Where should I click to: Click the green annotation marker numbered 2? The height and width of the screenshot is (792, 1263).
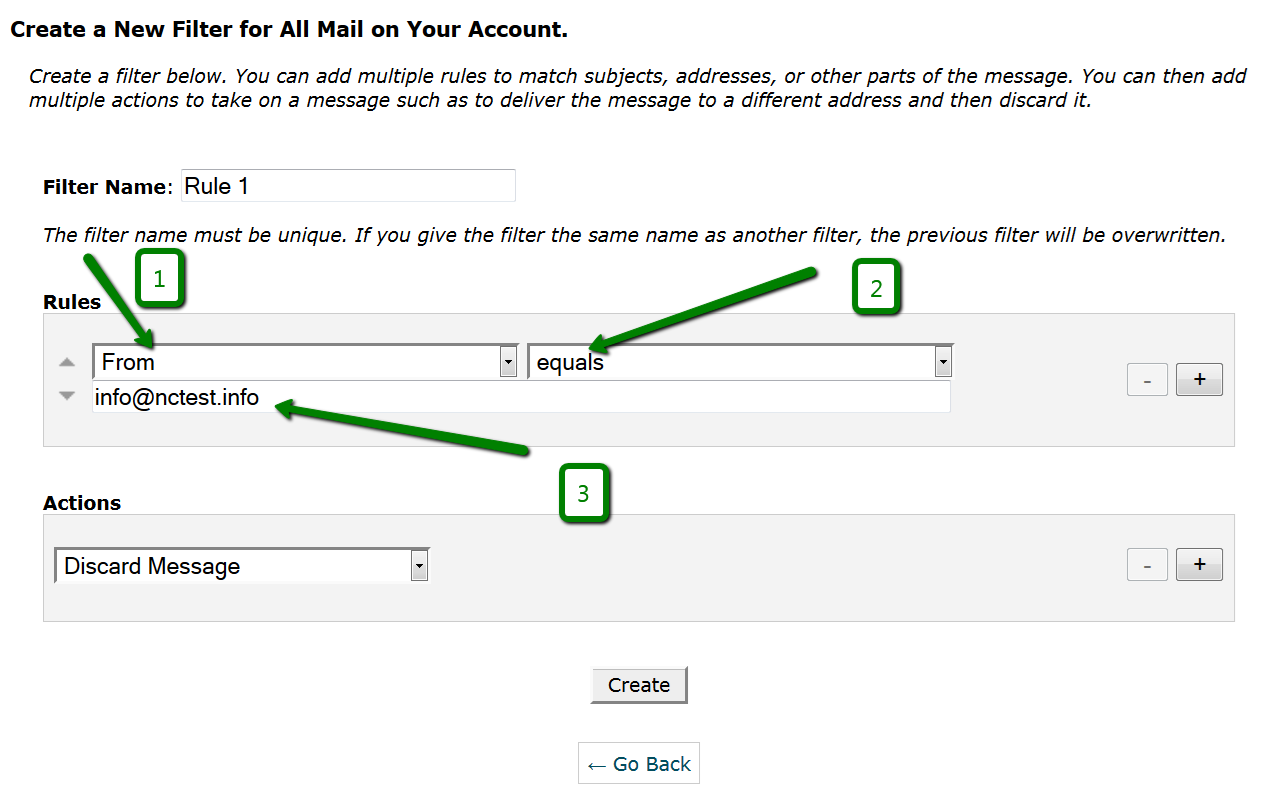pyautogui.click(x=876, y=288)
